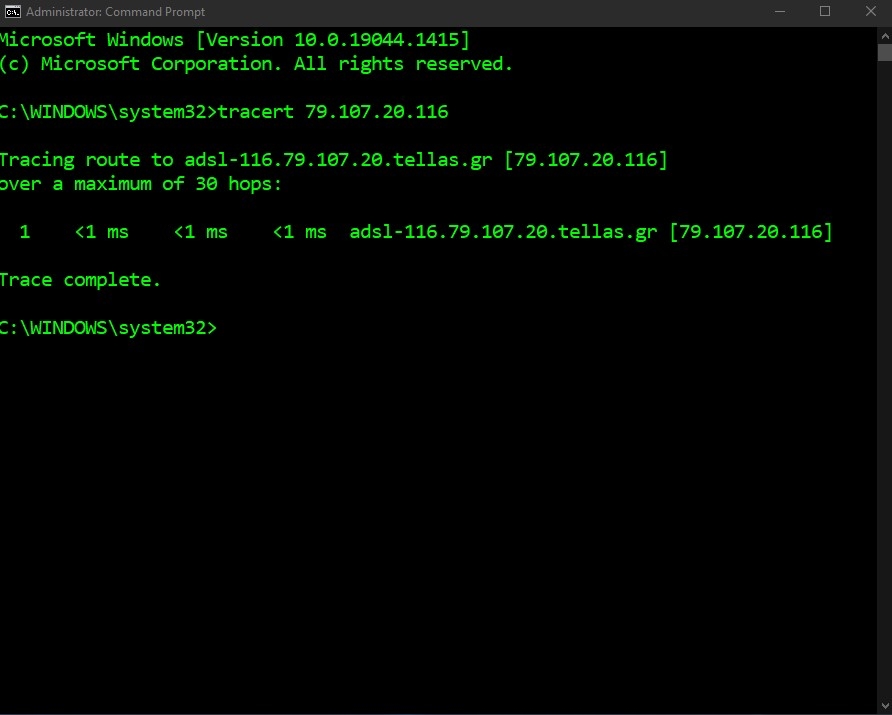The width and height of the screenshot is (892, 715).
Task: Click the active C:\WINDOWS\system32 prompt line
Action: click(110, 327)
